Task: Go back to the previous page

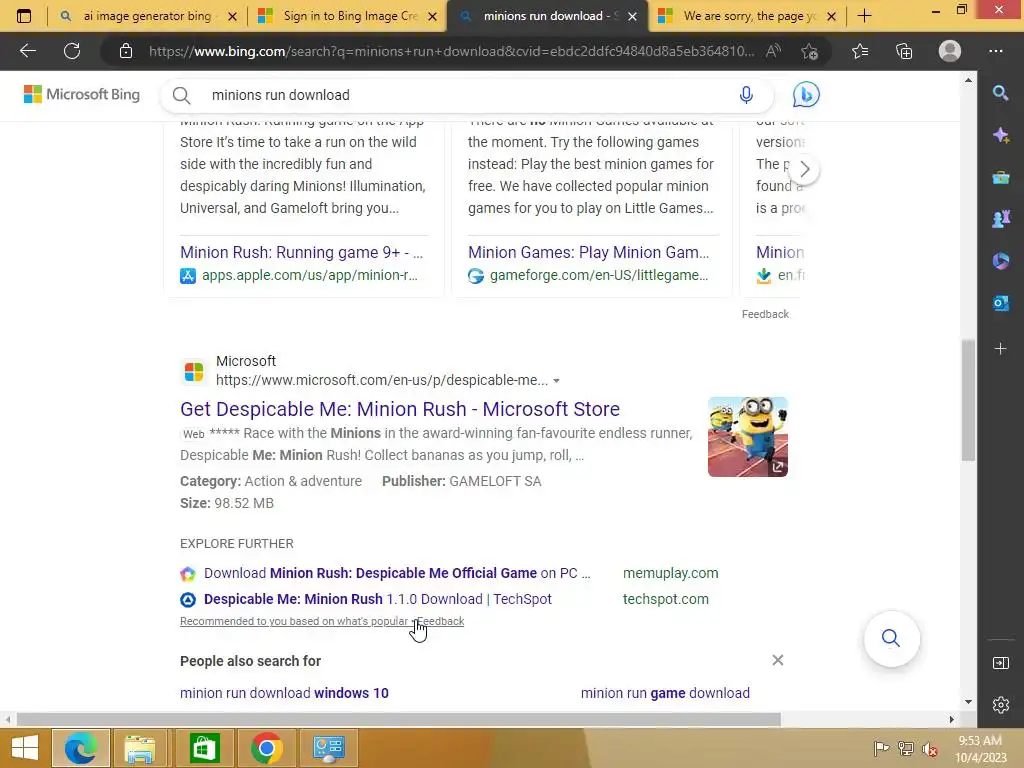Action: click(x=27, y=51)
